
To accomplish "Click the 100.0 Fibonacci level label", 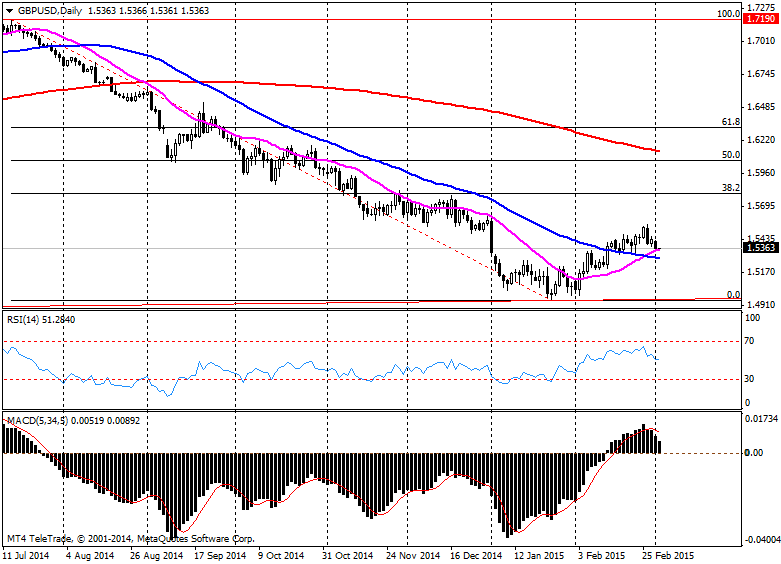I will coord(729,14).
